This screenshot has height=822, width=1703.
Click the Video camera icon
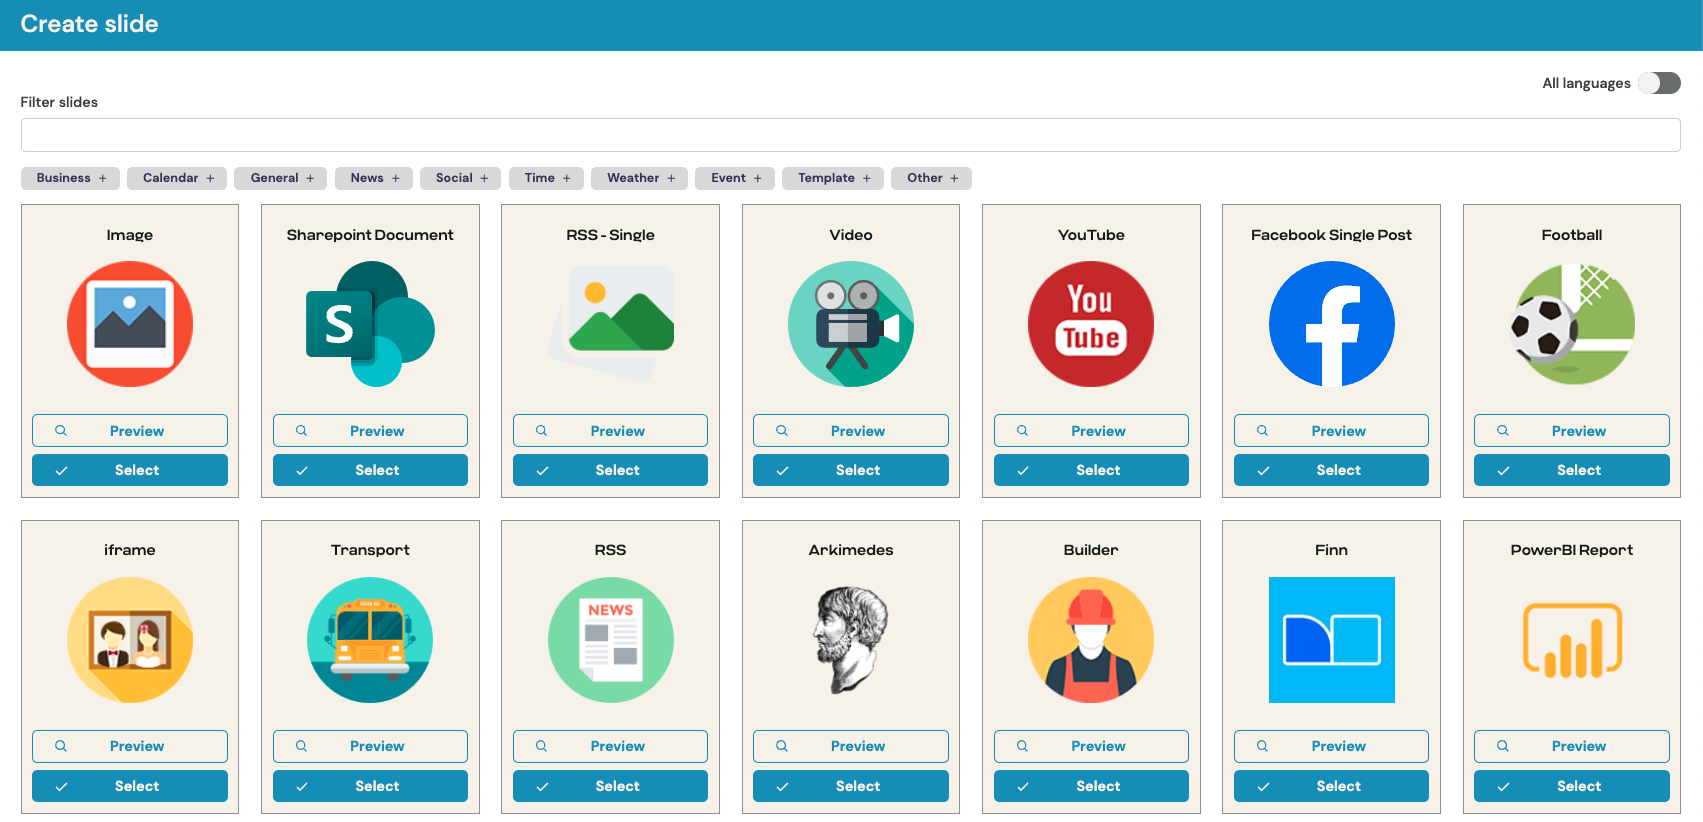point(851,324)
